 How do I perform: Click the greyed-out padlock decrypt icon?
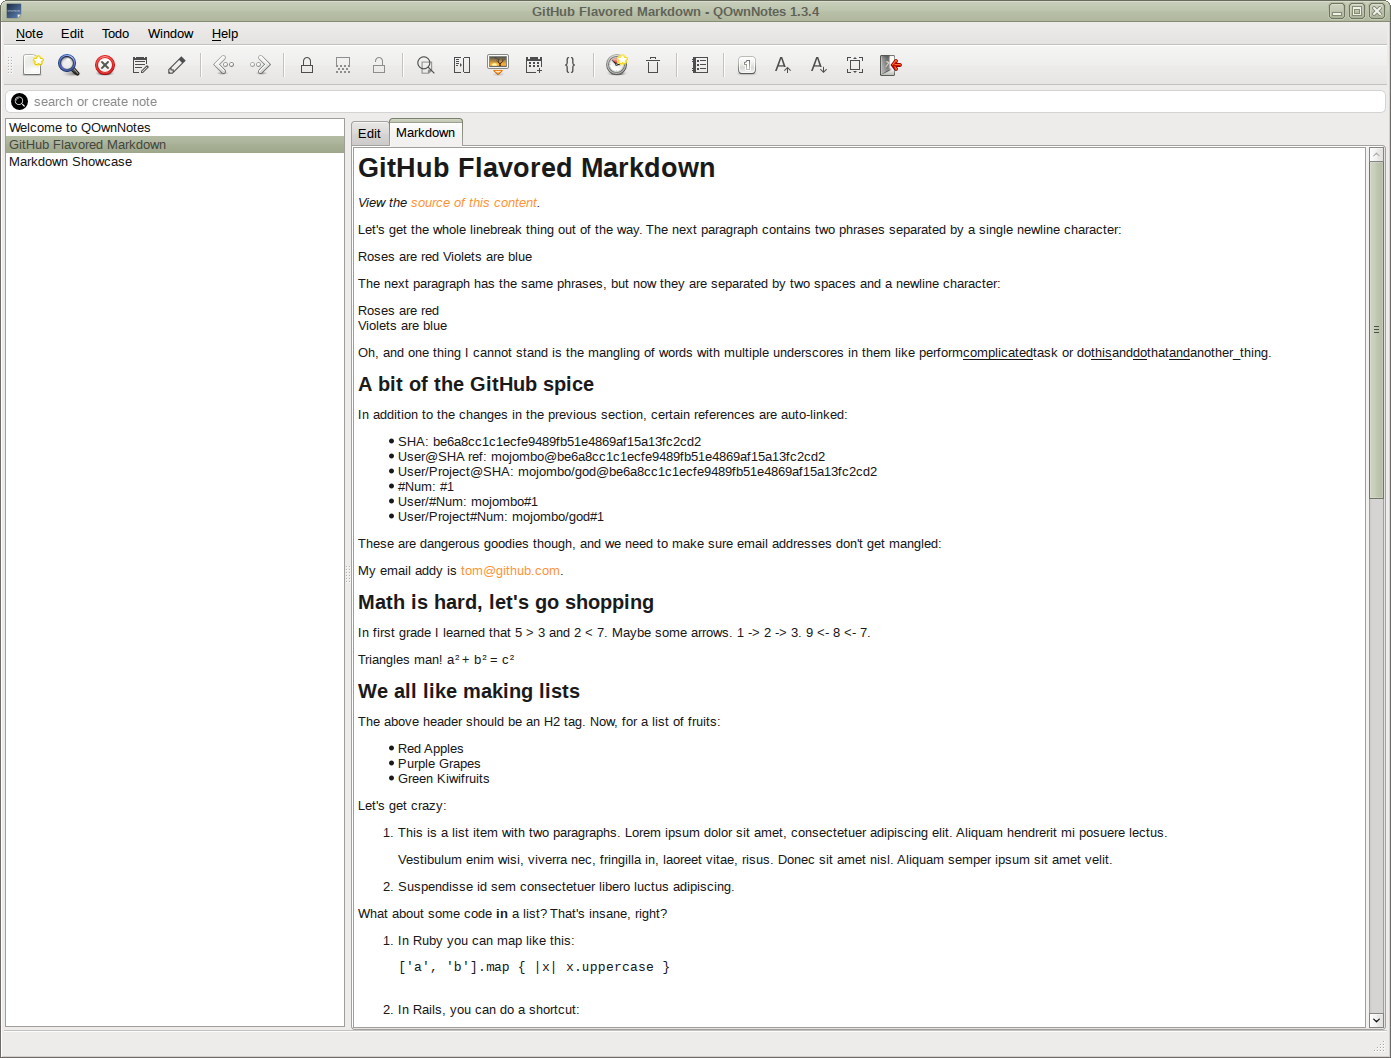pos(379,65)
